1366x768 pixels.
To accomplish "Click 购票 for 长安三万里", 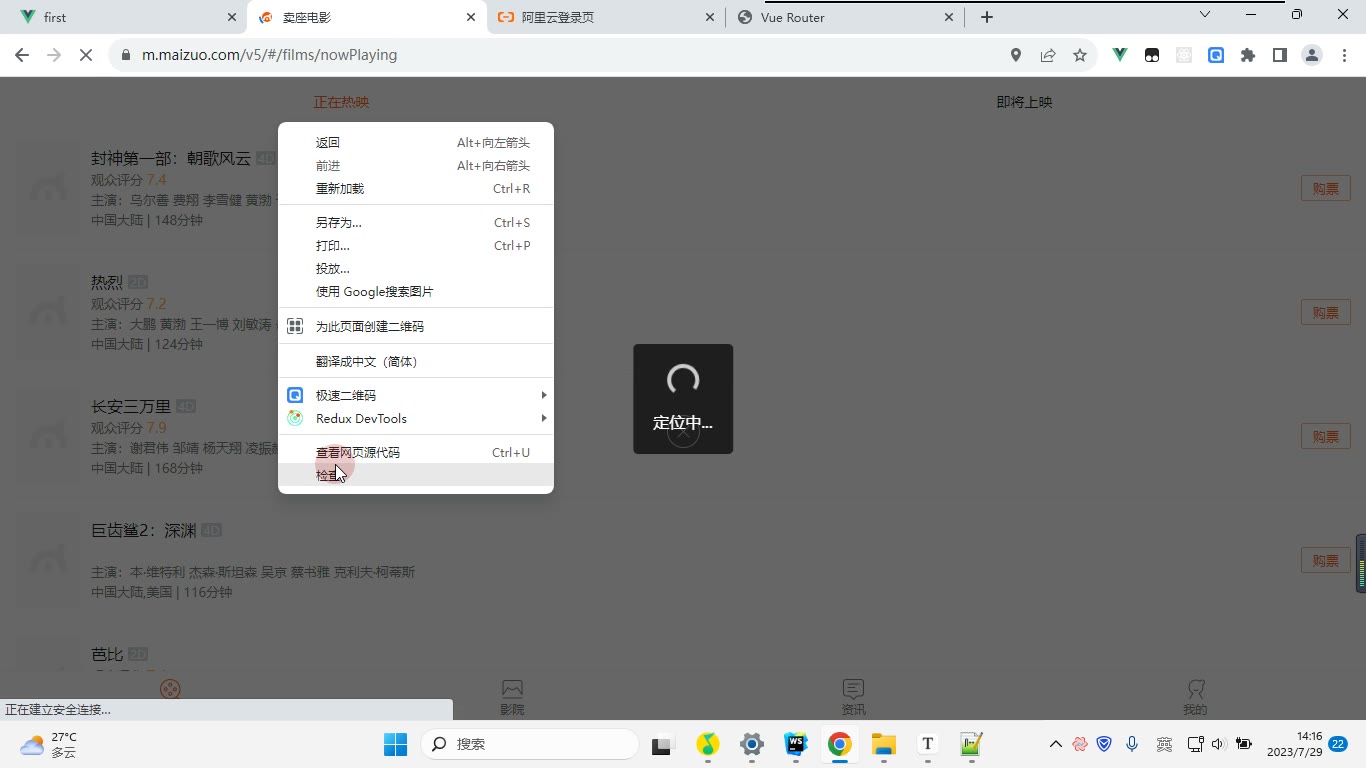I will 1326,436.
